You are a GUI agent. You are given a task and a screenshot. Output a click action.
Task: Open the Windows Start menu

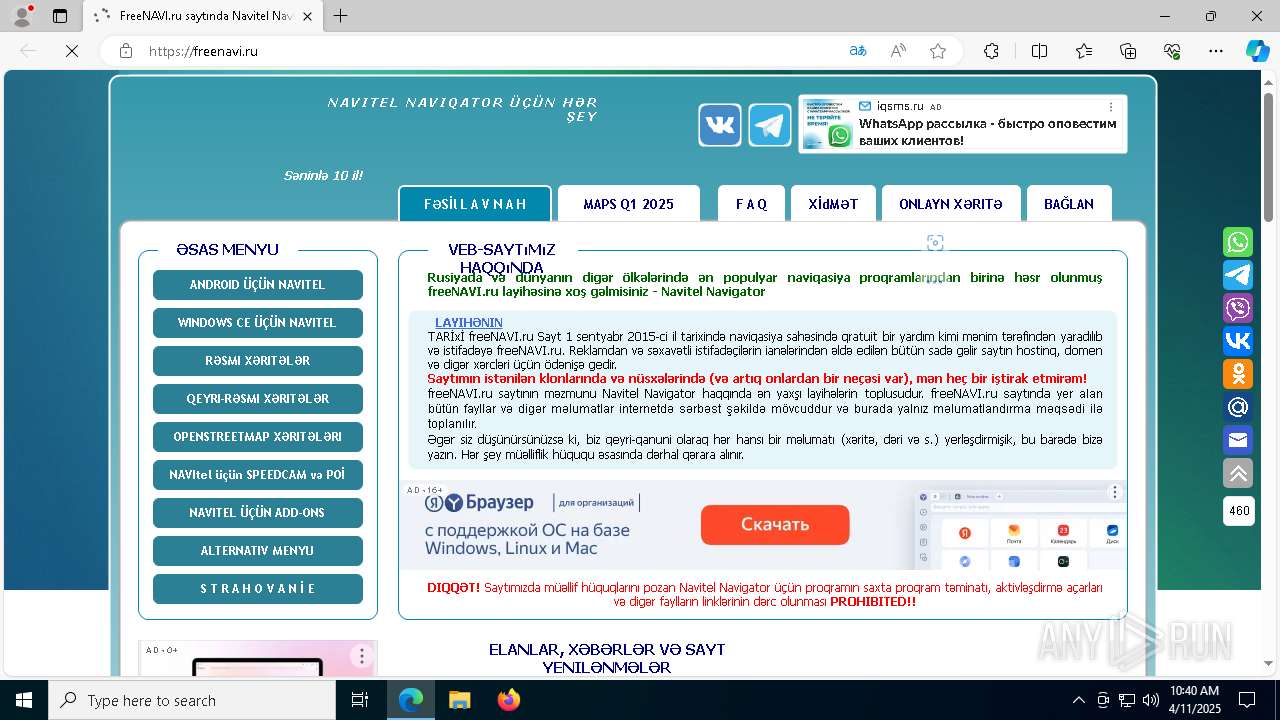(x=23, y=700)
